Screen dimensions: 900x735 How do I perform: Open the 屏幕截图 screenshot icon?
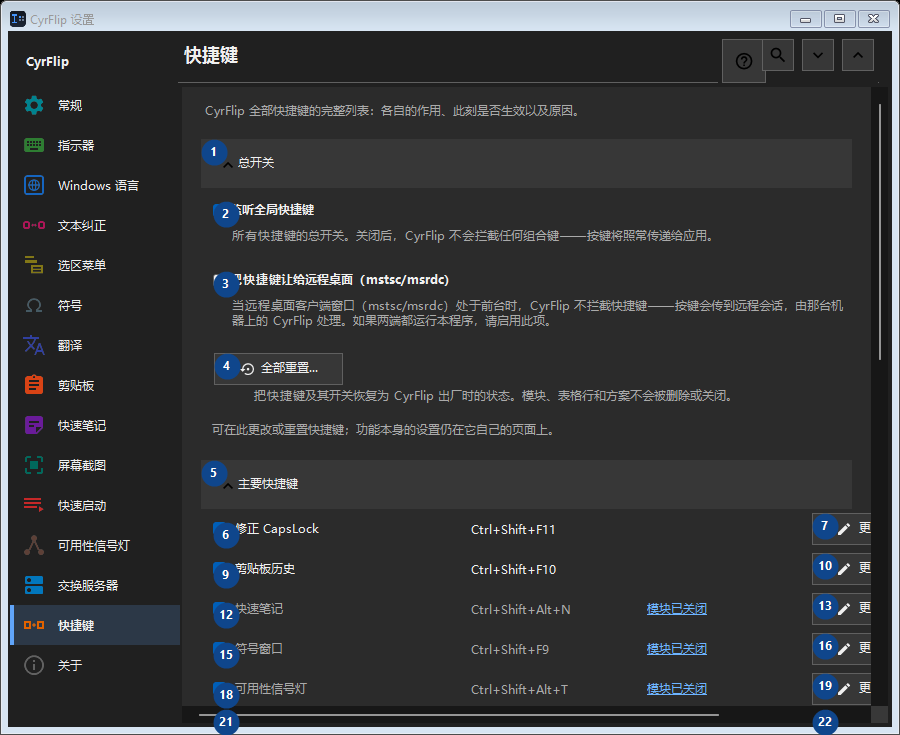click(34, 465)
